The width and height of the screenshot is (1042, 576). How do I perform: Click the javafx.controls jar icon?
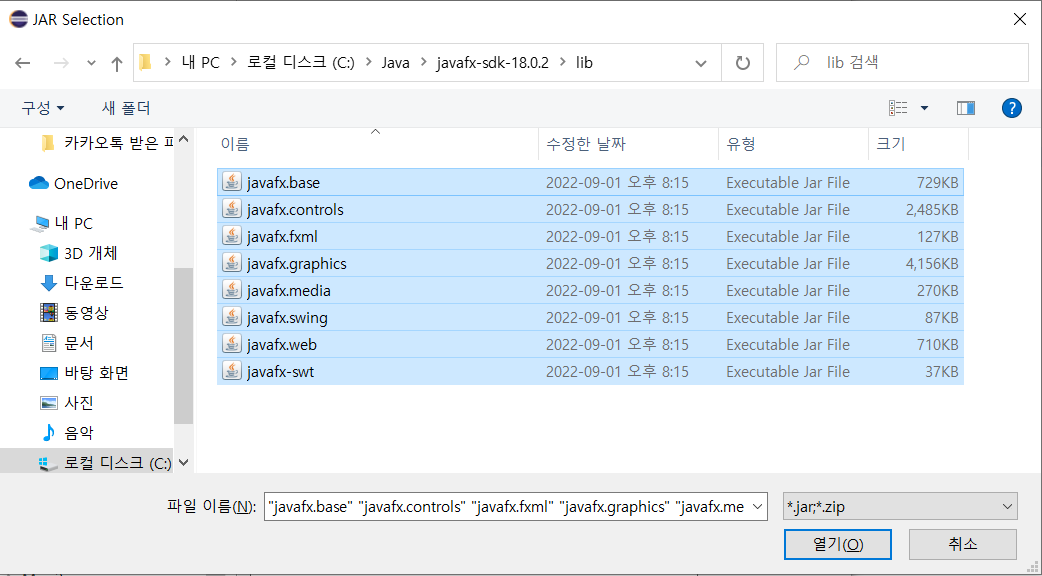231,209
